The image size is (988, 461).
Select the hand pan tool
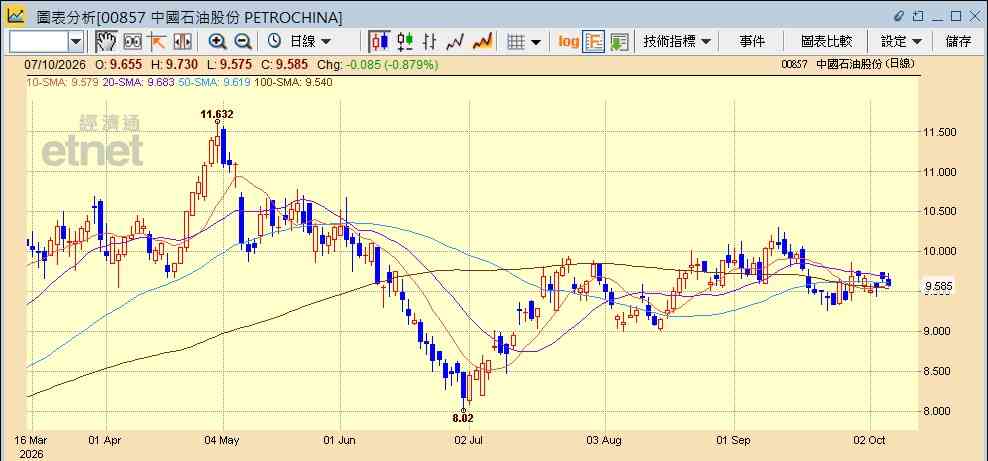[106, 42]
